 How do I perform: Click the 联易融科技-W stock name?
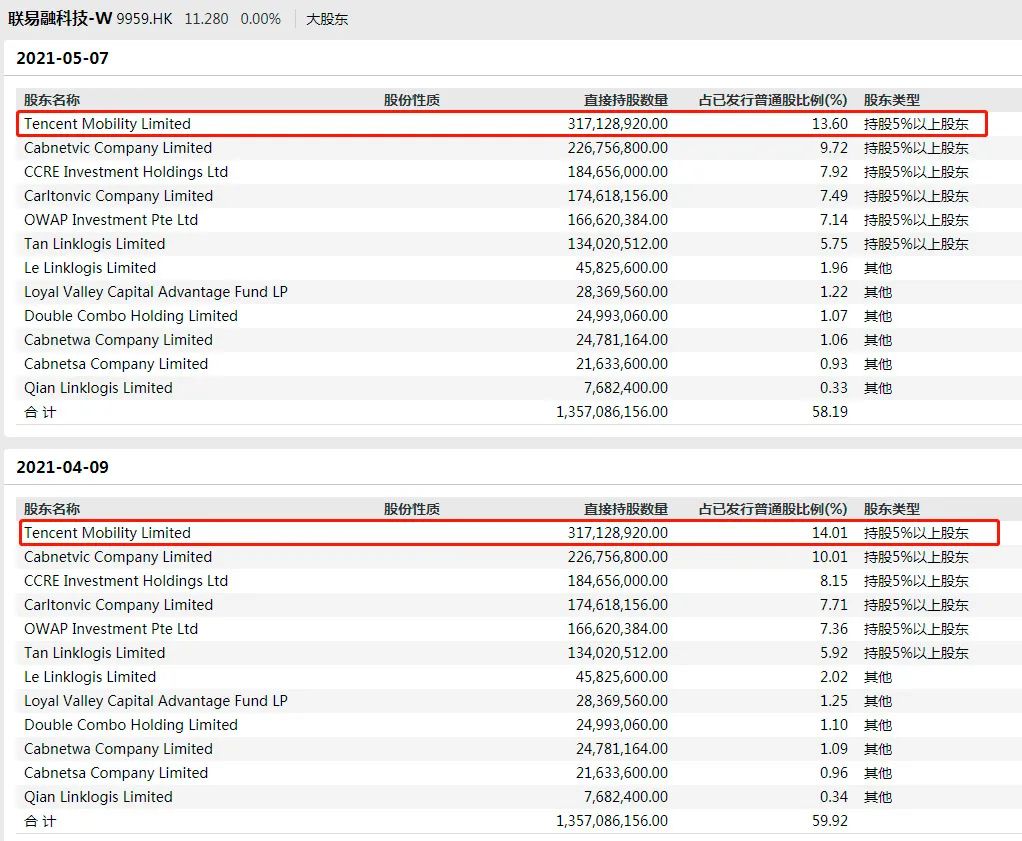(60, 19)
